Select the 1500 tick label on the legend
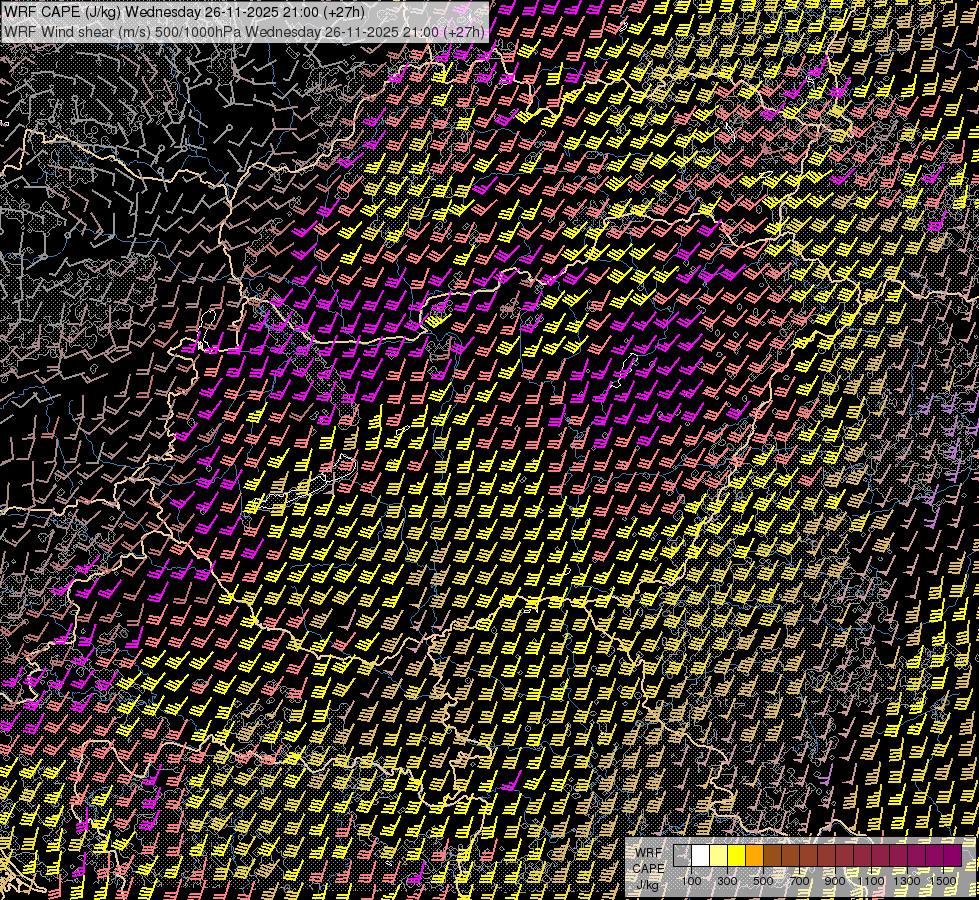Image resolution: width=979 pixels, height=900 pixels. pyautogui.click(x=943, y=880)
